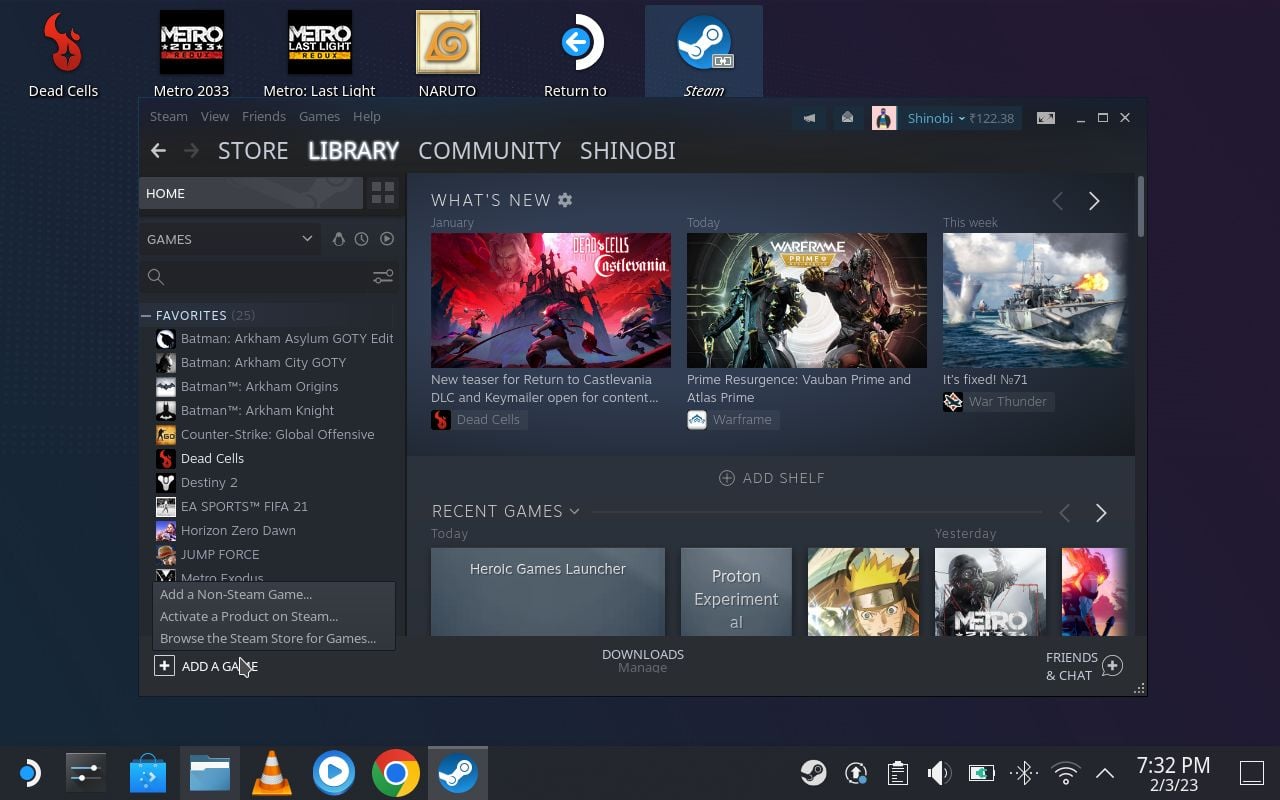Toggle the Linux penguin compatibility filter
Image resolution: width=1280 pixels, height=800 pixels.
click(338, 239)
